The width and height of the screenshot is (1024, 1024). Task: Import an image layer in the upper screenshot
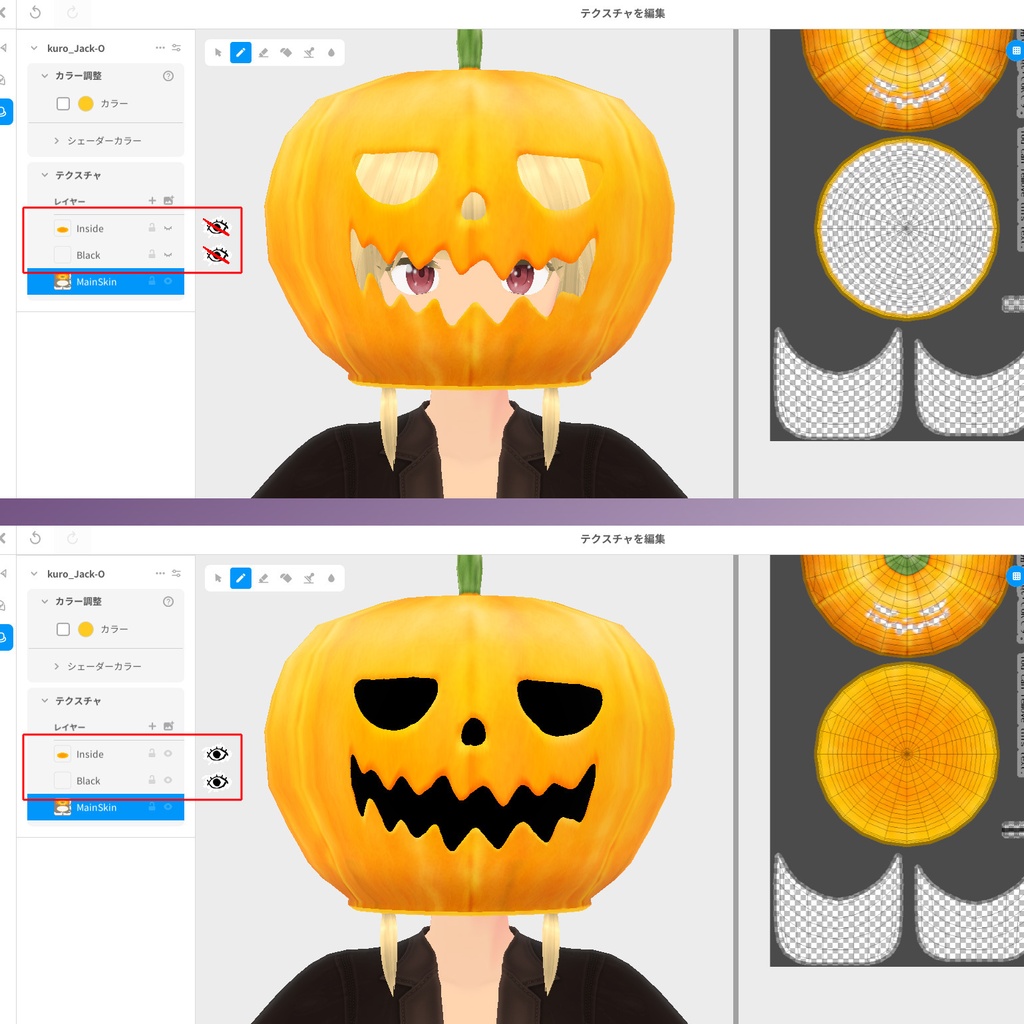[x=168, y=200]
